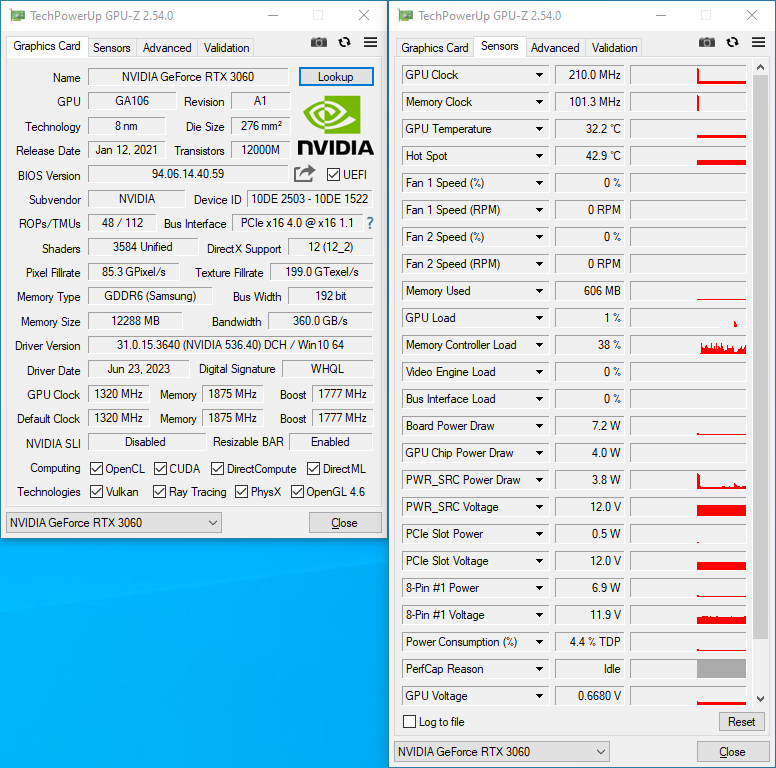
Task: Switch to Sensors tab in left window
Action: click(111, 48)
